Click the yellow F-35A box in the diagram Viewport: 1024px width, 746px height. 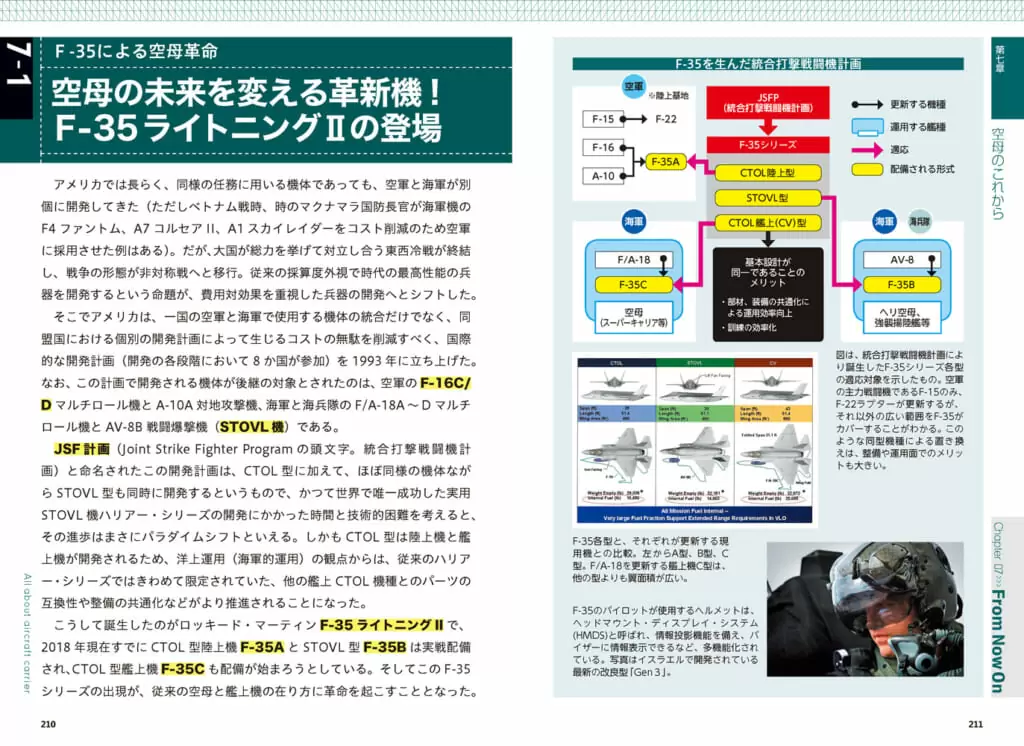665,162
